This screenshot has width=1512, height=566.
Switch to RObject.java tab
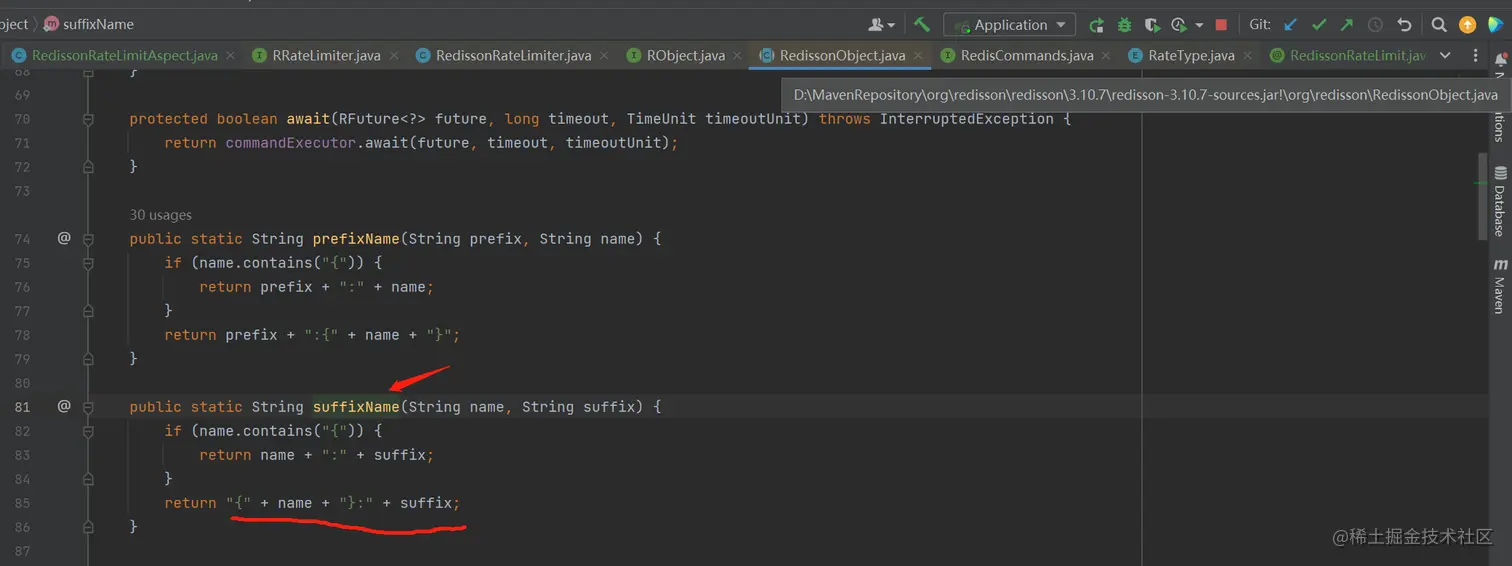pyautogui.click(x=685, y=56)
